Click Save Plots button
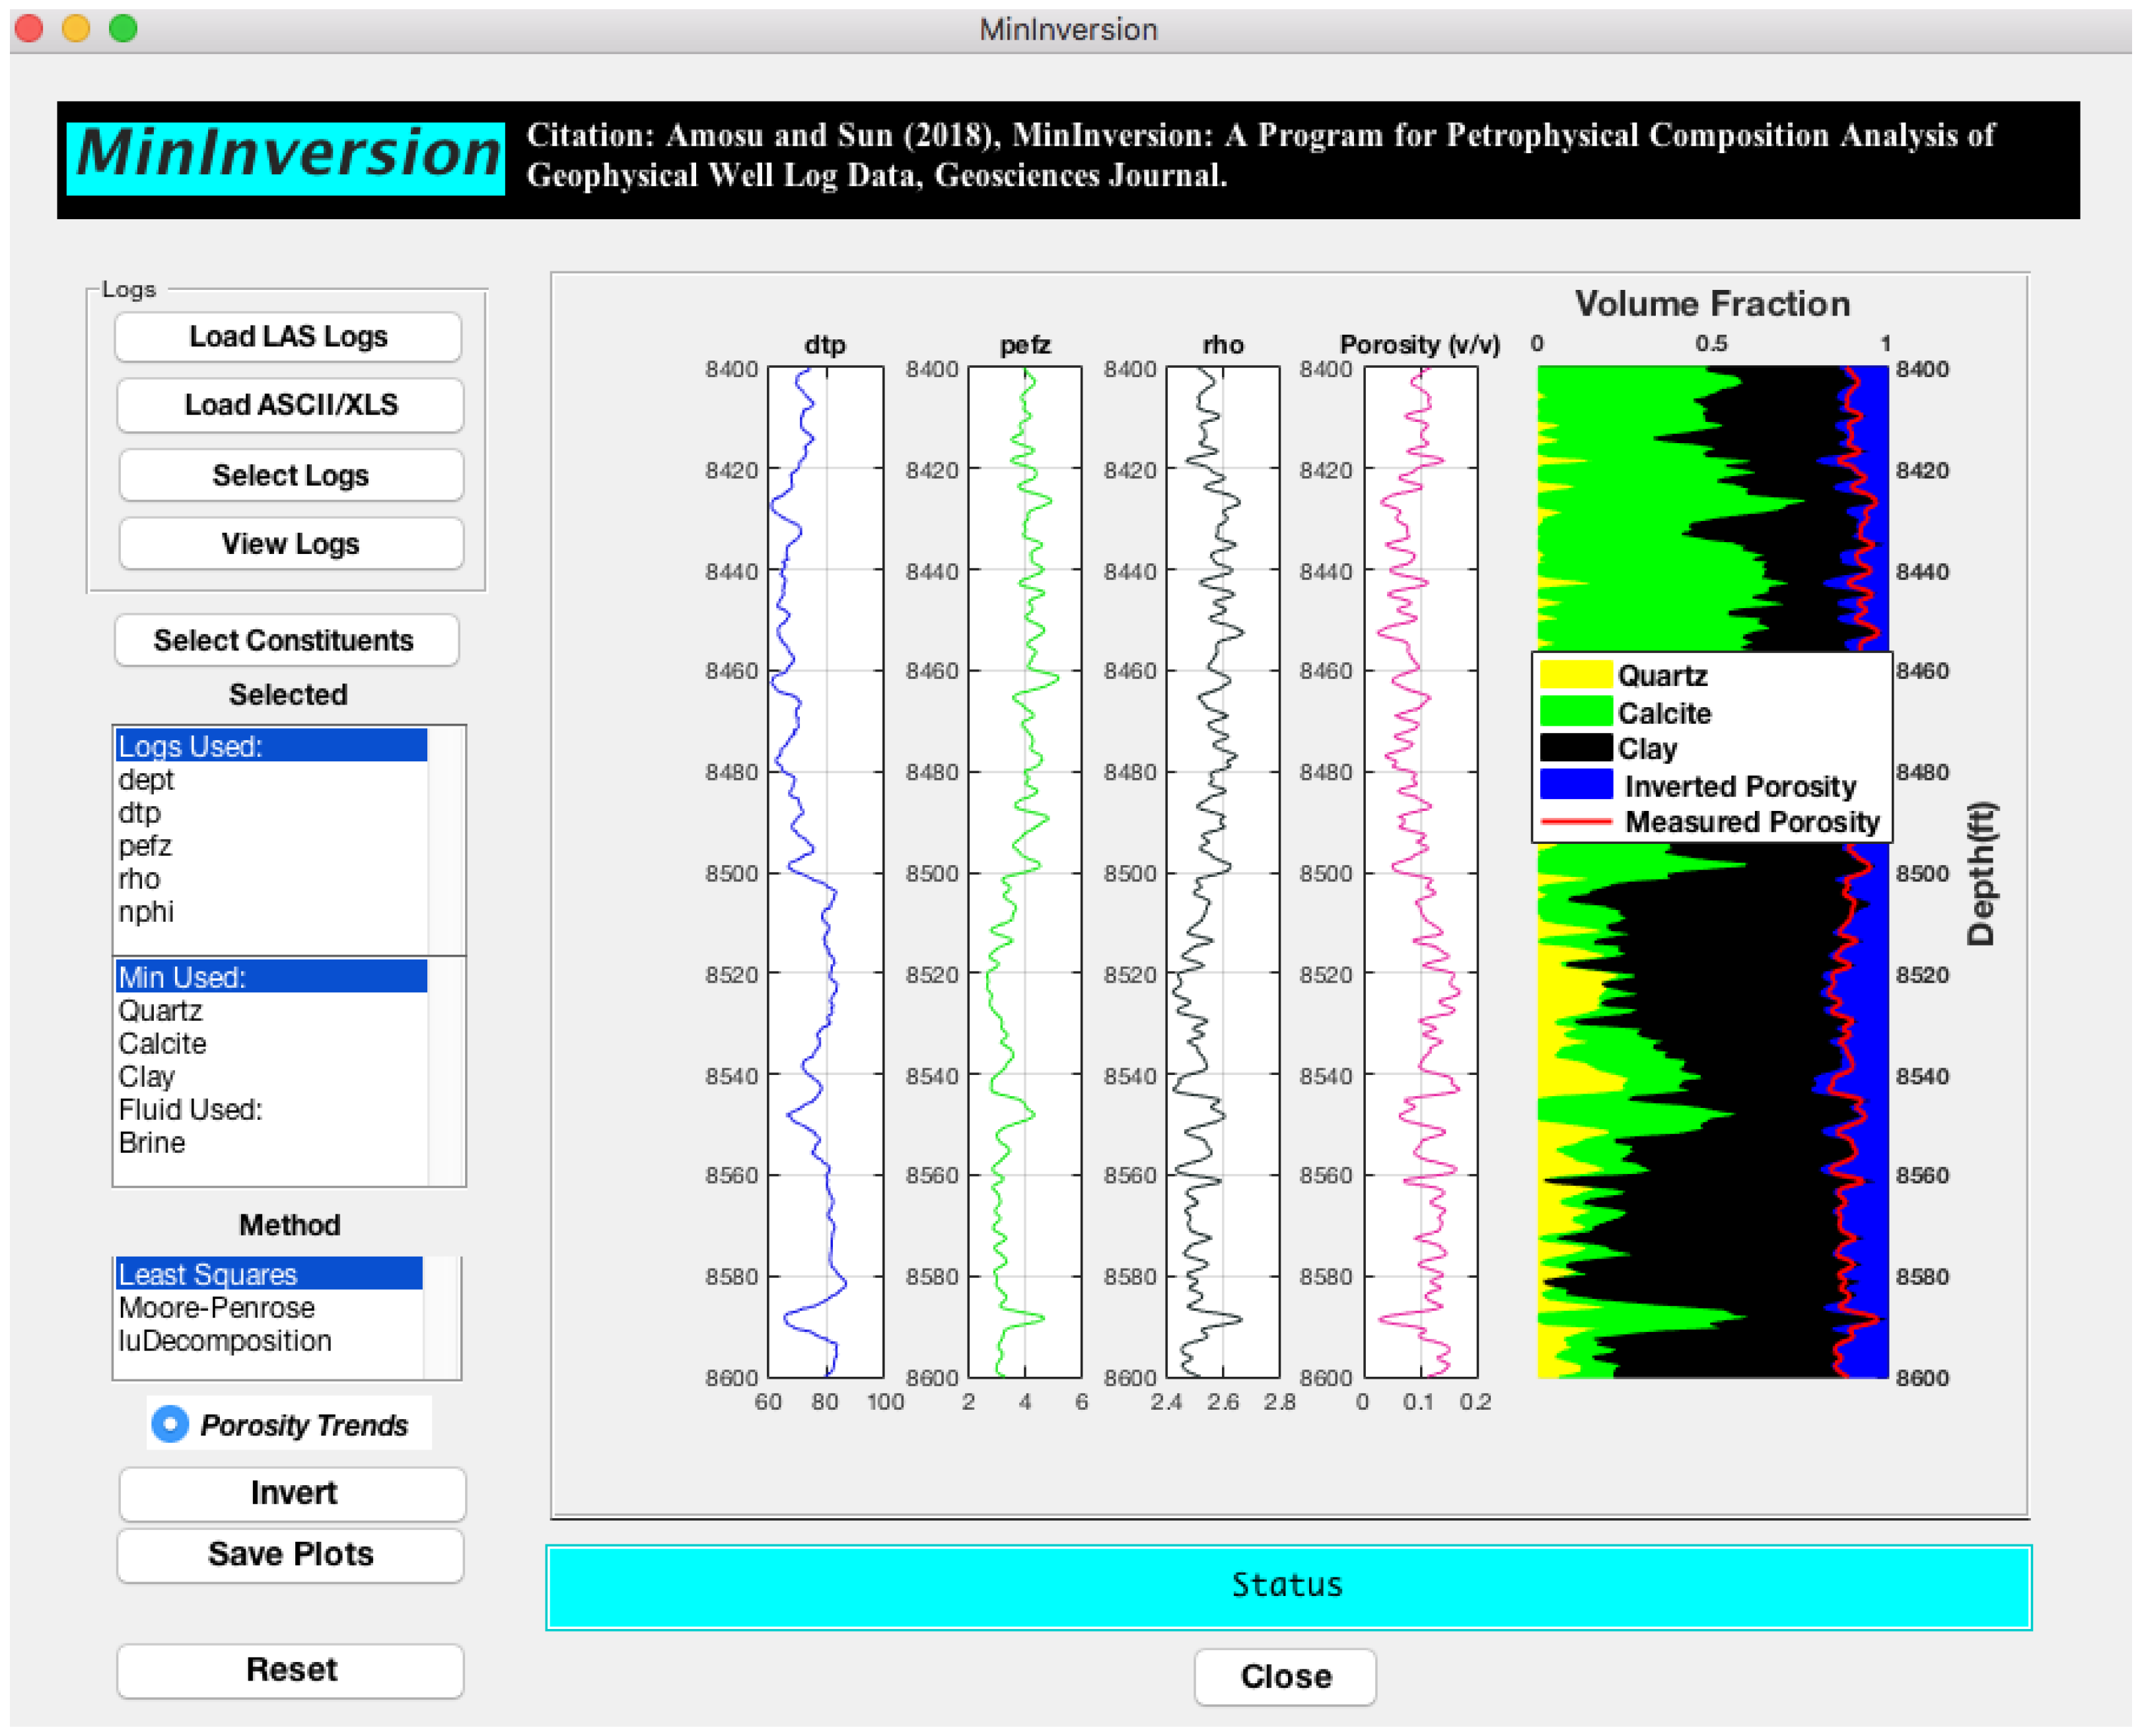 290,1554
